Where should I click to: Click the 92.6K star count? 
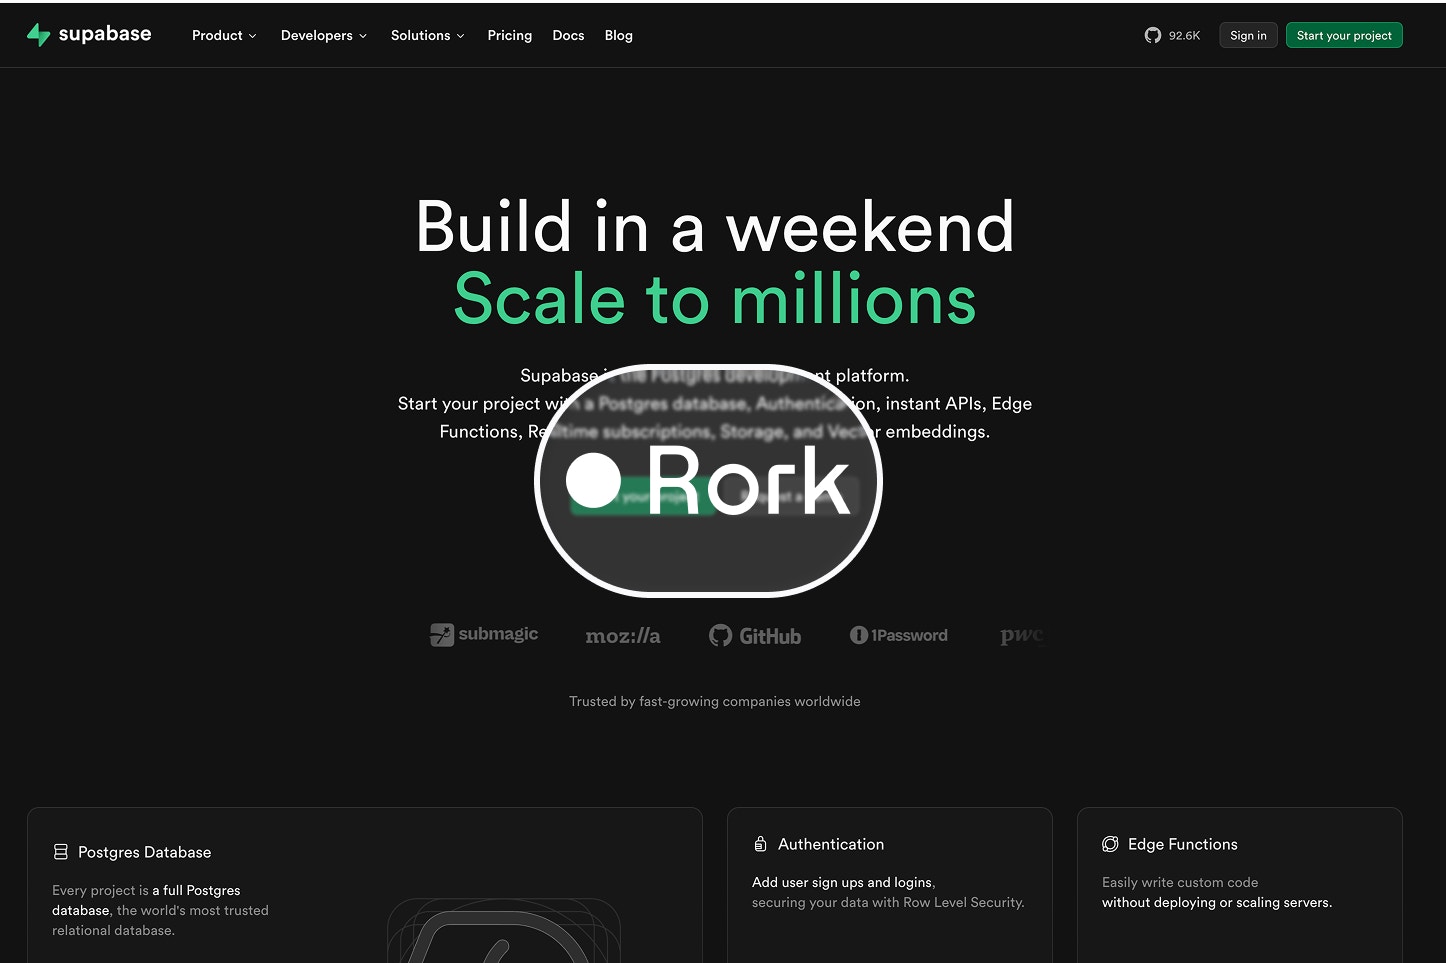1185,35
